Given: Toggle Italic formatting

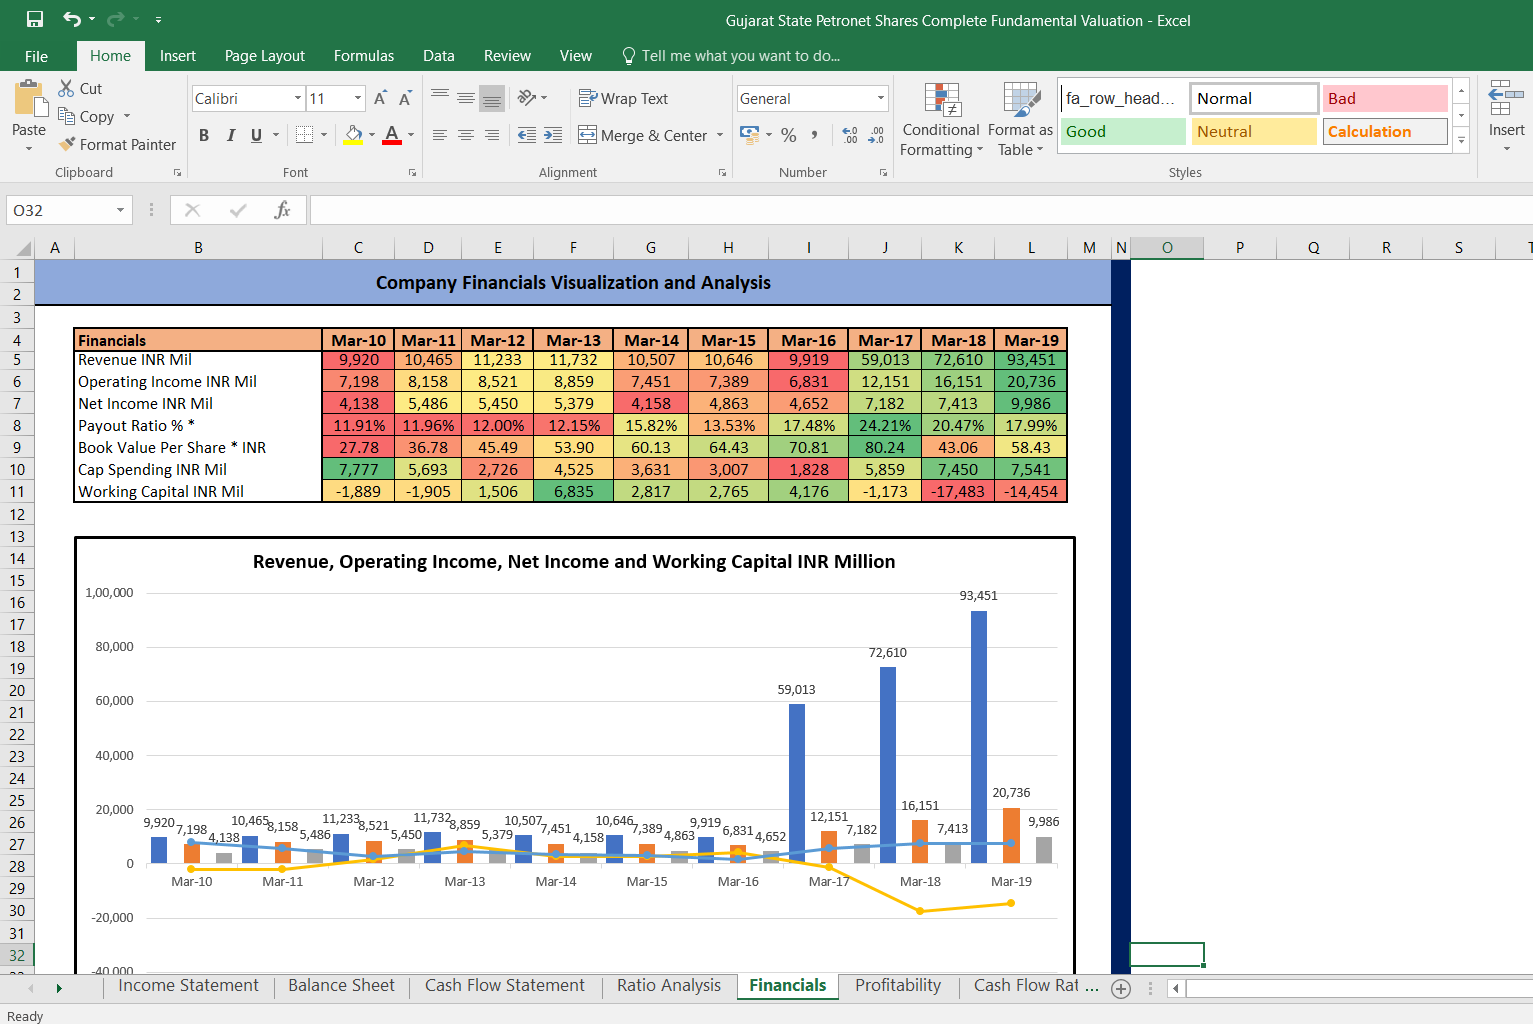Looking at the screenshot, I should click(231, 135).
